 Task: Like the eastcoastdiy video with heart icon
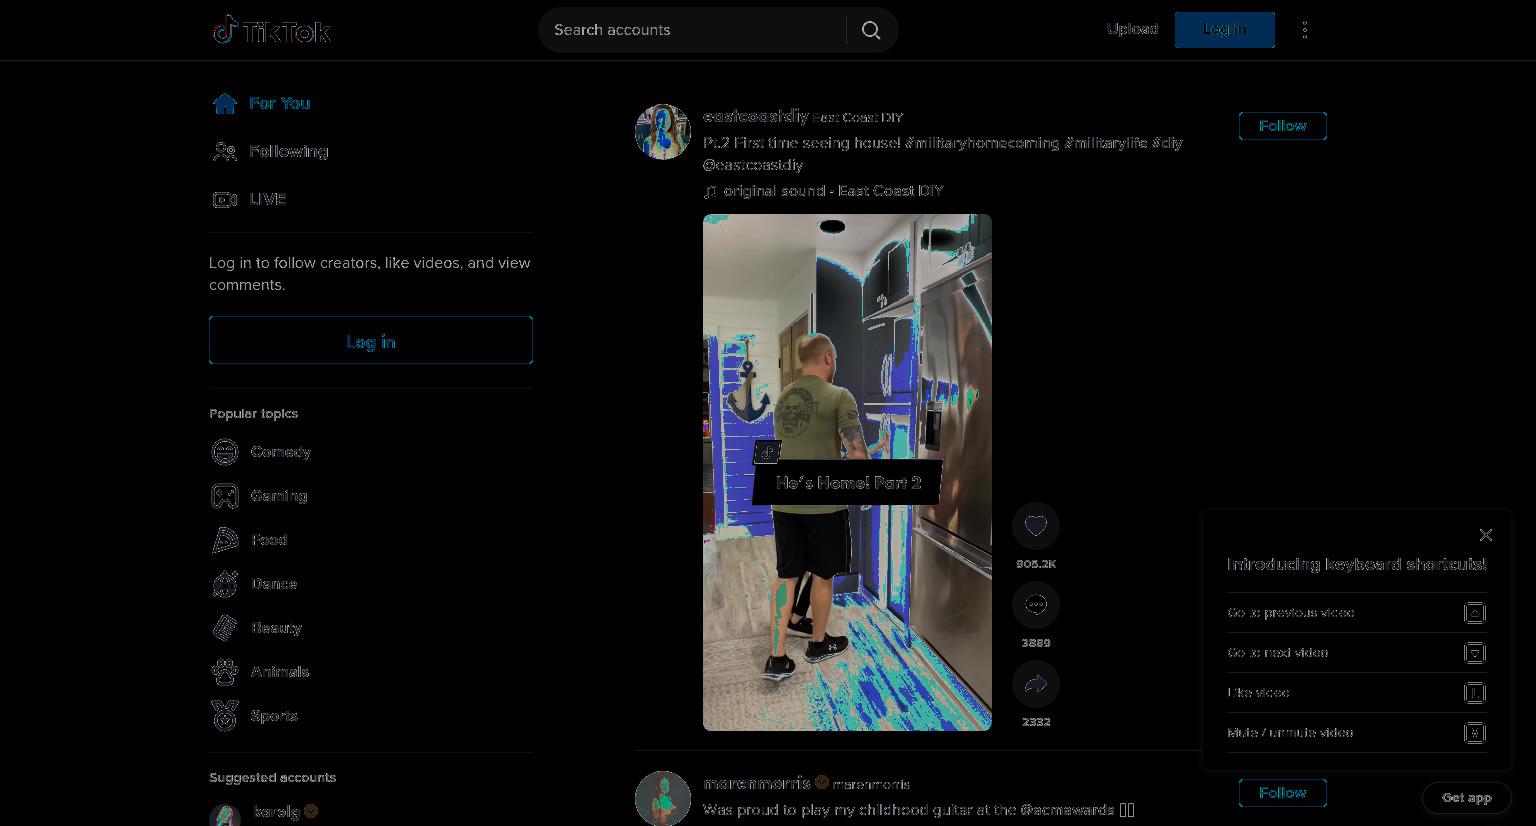coord(1036,526)
